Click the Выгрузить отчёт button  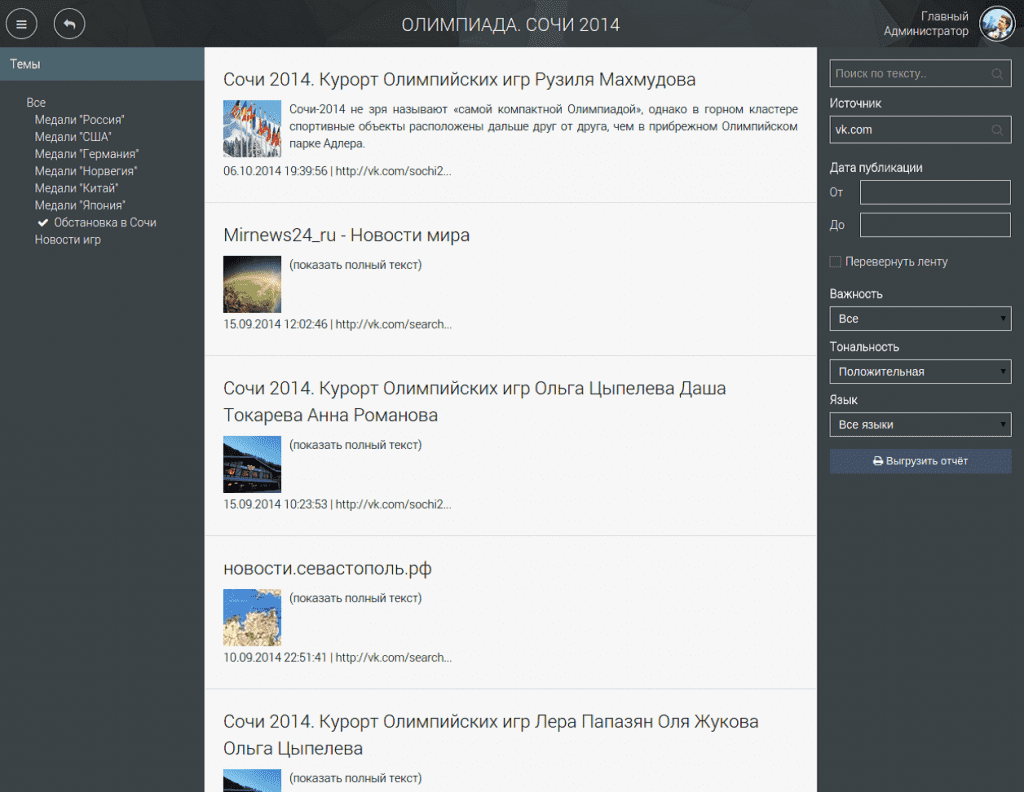coord(920,461)
